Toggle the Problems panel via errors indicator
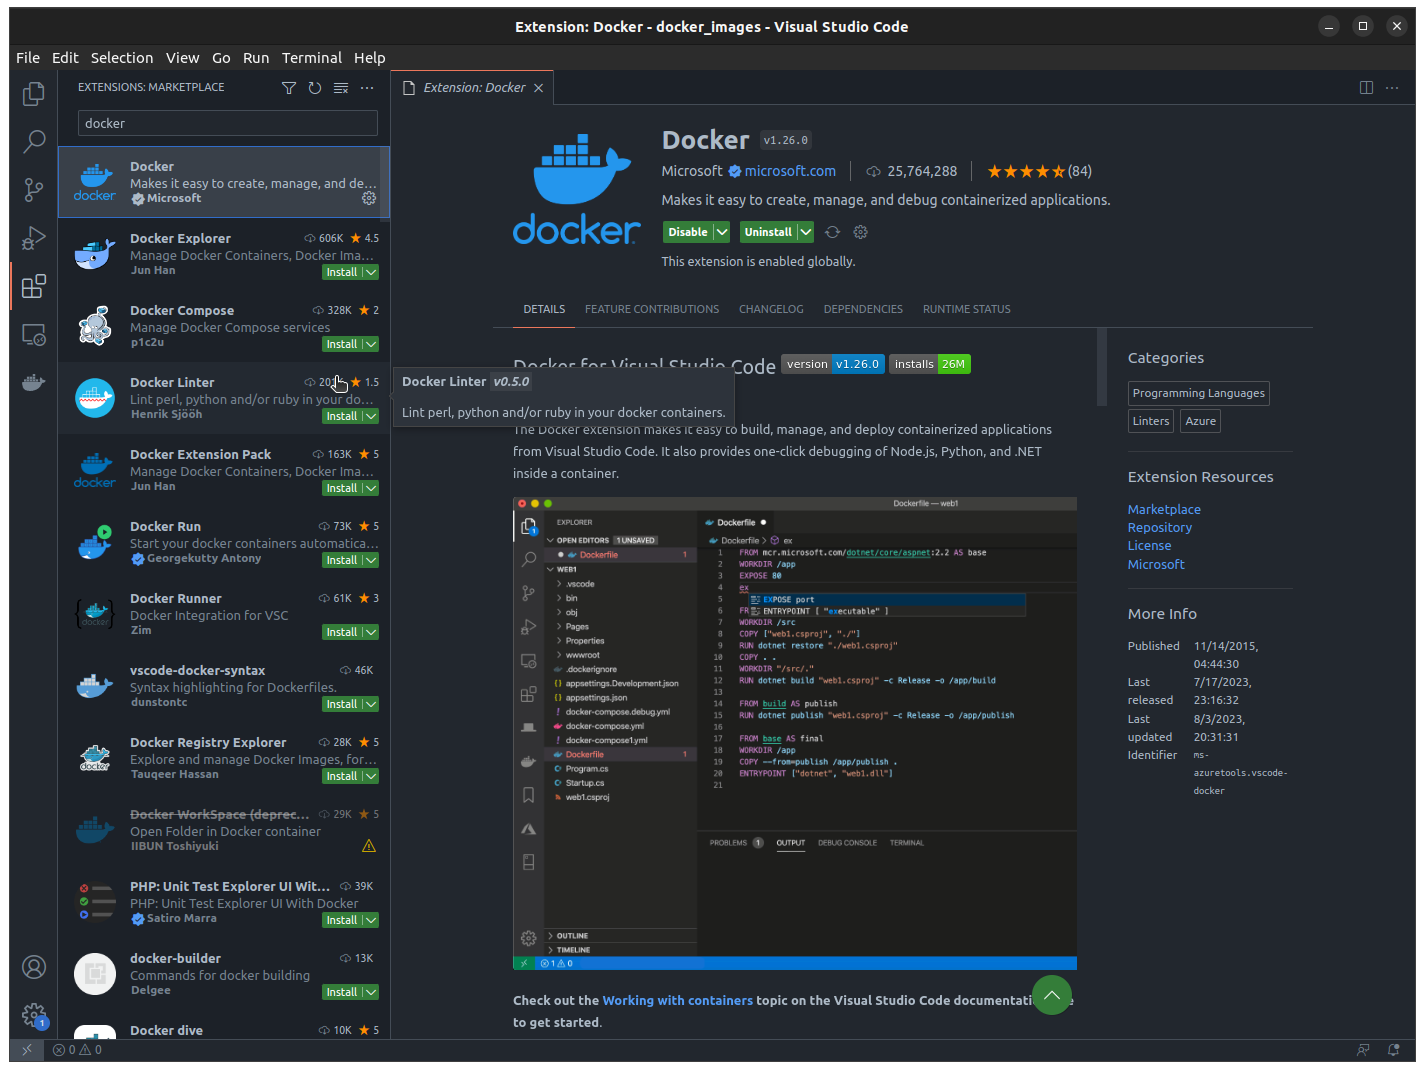 pyautogui.click(x=79, y=1049)
